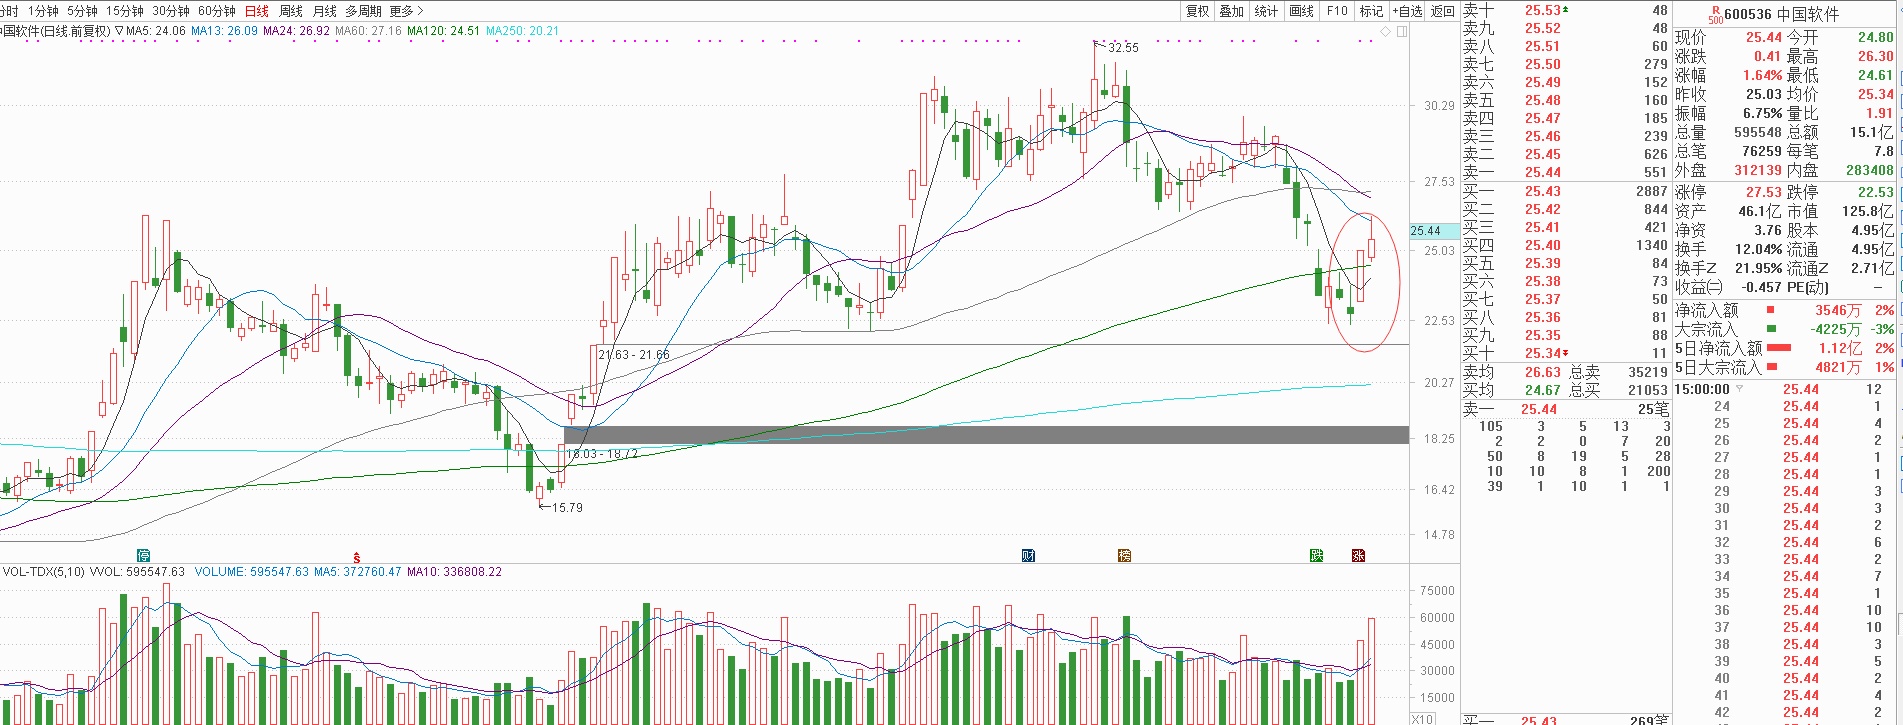This screenshot has width=1903, height=725.
Task: Click the 榜 ranking marker icon
Action: pyautogui.click(x=1124, y=556)
